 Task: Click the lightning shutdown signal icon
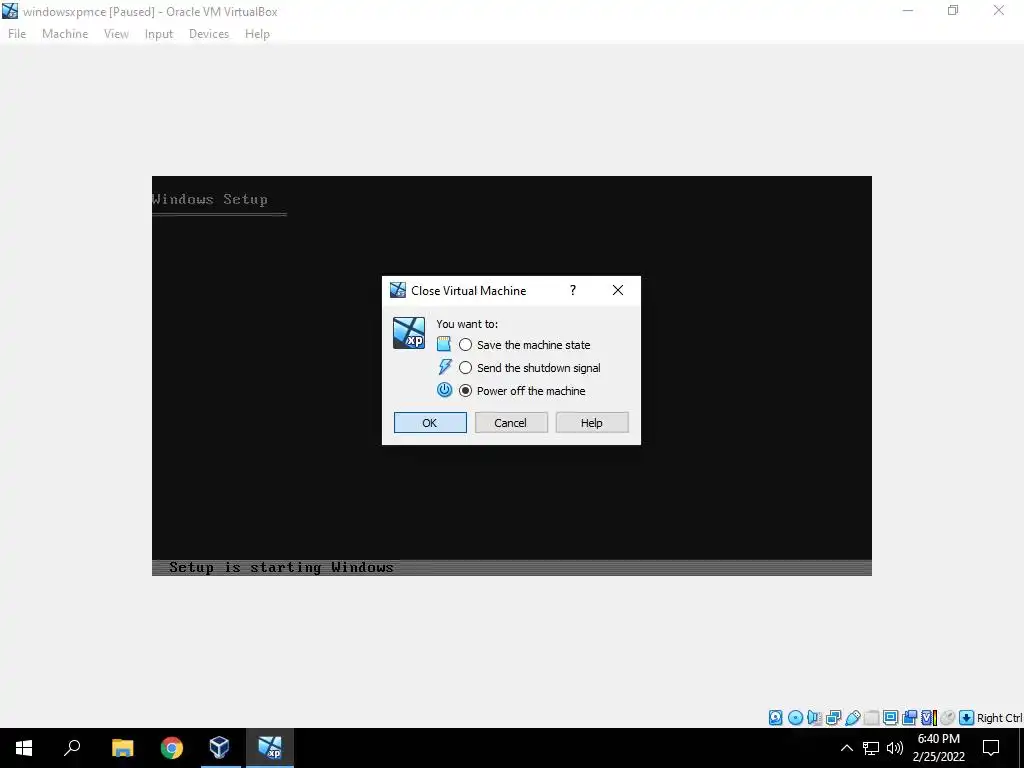pyautogui.click(x=444, y=367)
